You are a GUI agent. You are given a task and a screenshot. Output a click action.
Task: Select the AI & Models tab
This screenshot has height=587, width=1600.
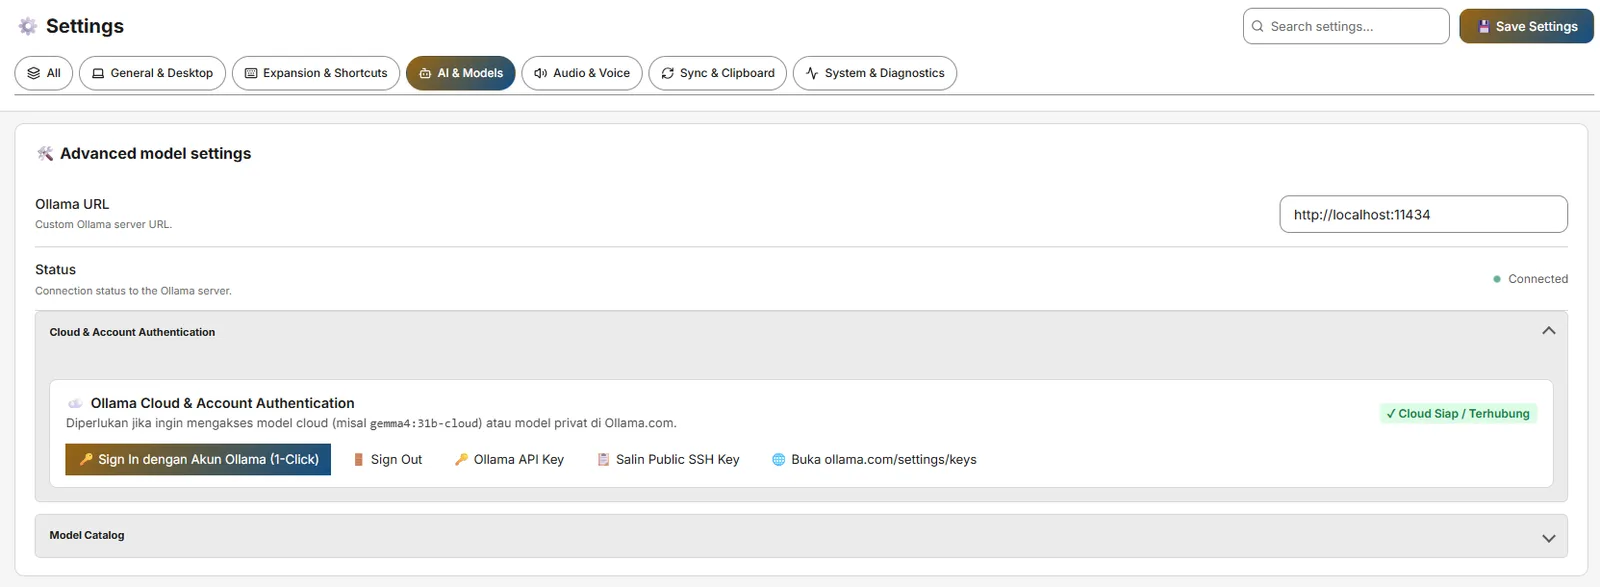[461, 73]
